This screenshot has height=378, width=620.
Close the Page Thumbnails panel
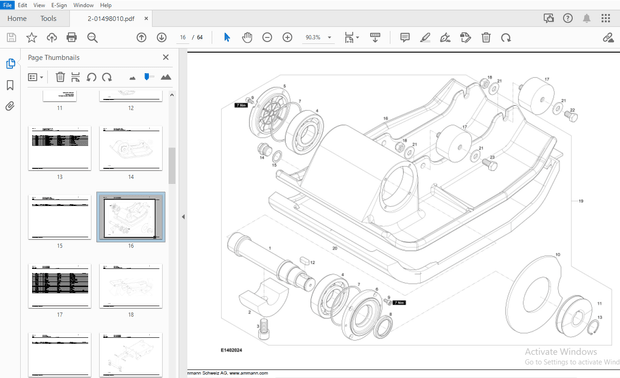click(x=166, y=57)
